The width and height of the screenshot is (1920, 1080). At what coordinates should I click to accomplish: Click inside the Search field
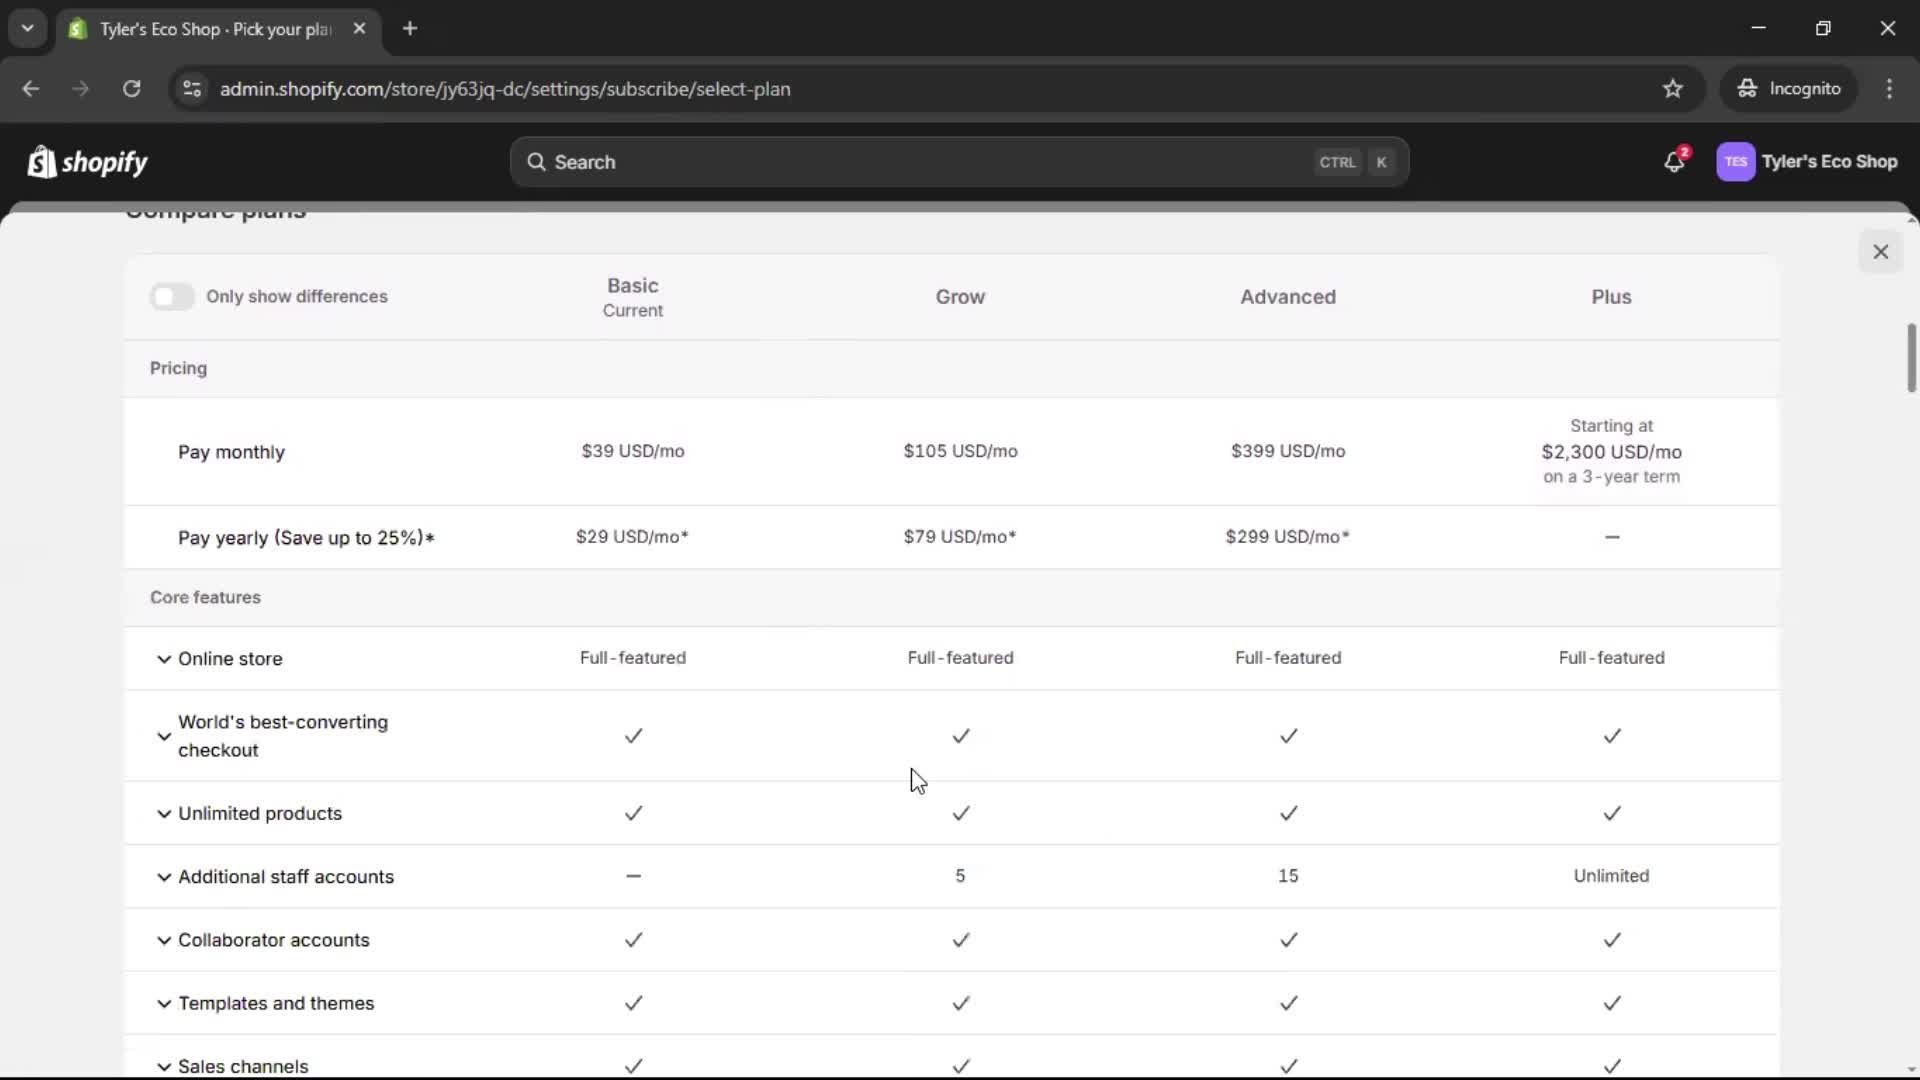tap(900, 161)
